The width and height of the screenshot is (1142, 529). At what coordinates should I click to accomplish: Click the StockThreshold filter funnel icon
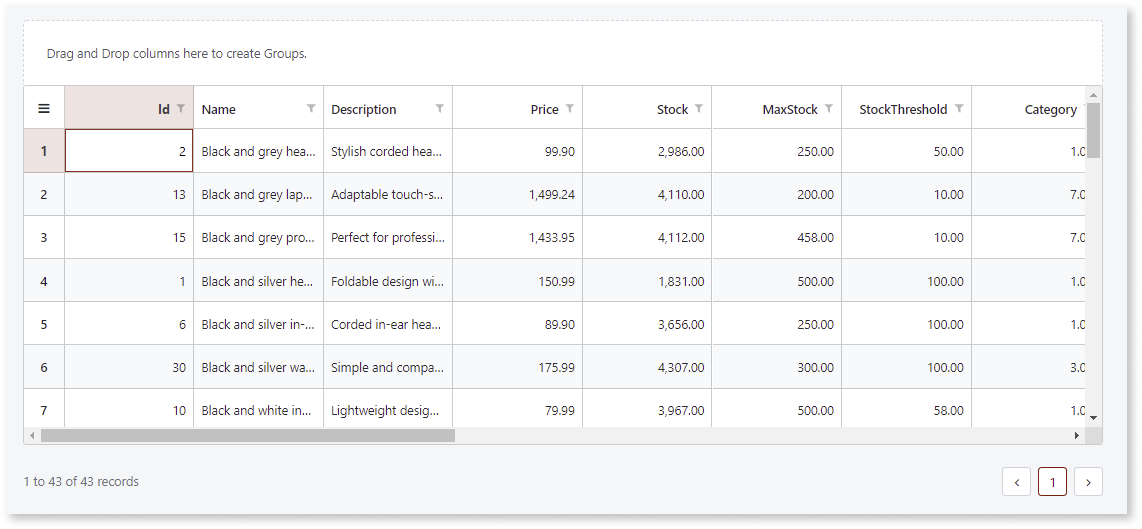point(959,108)
